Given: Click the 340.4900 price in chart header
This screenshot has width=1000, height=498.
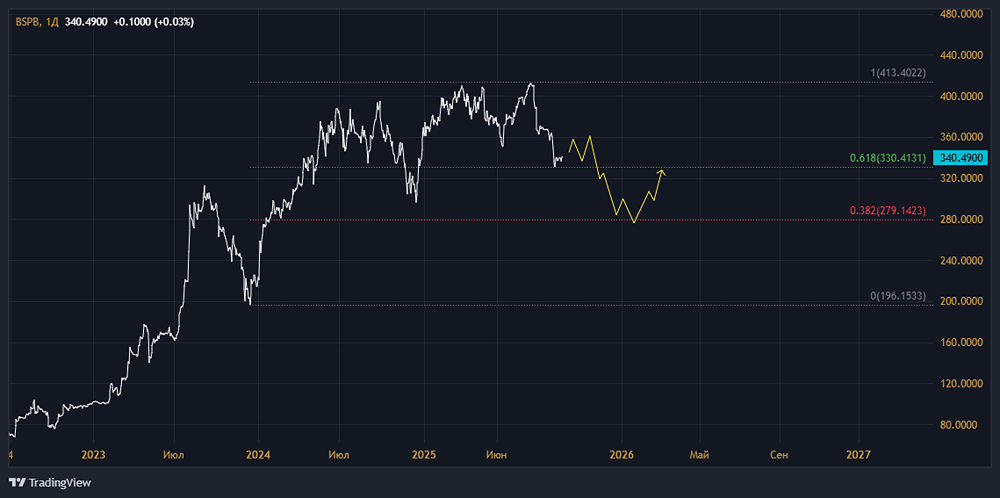Looking at the screenshot, I should 86,22.
